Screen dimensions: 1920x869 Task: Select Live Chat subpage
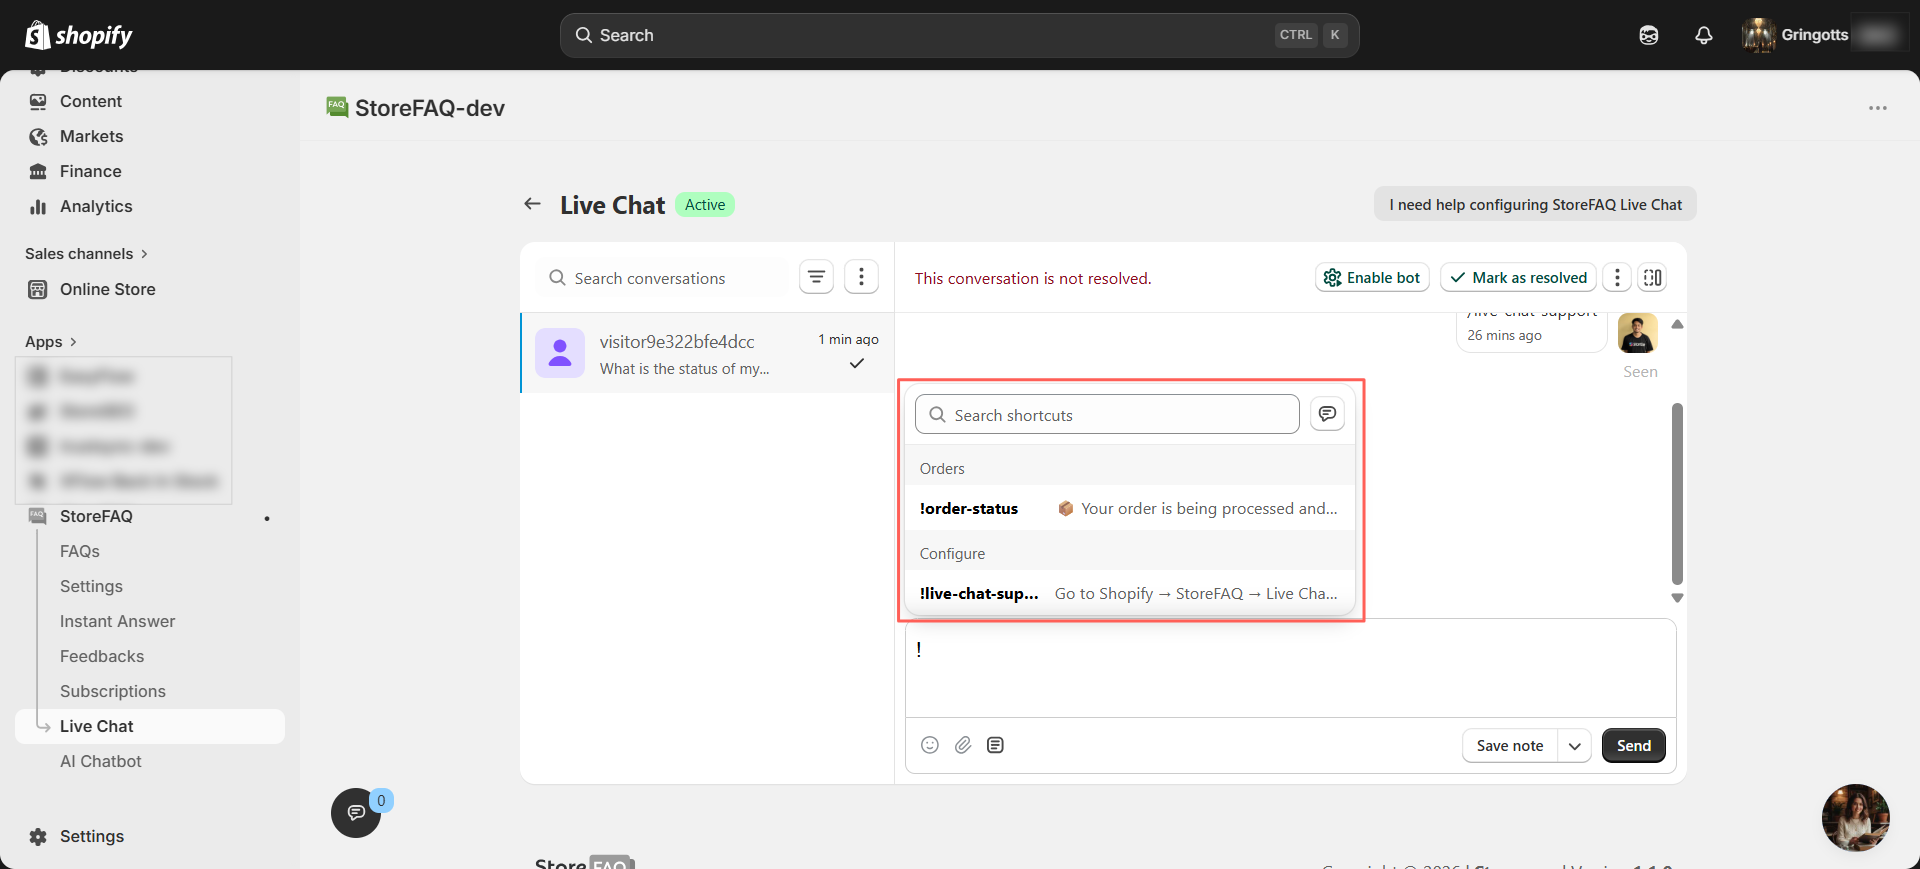click(150, 726)
